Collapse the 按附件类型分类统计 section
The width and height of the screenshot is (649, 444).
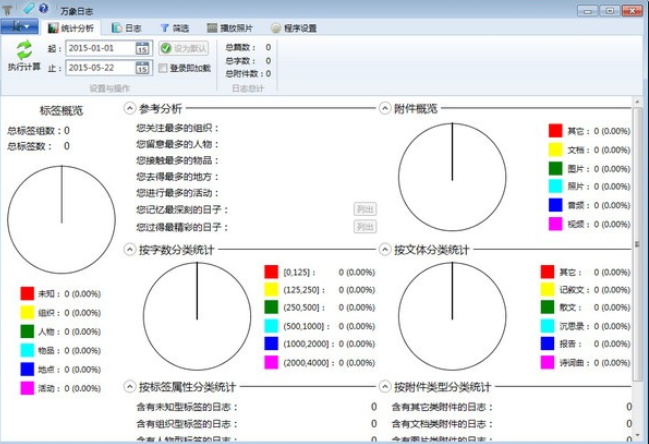(385, 387)
